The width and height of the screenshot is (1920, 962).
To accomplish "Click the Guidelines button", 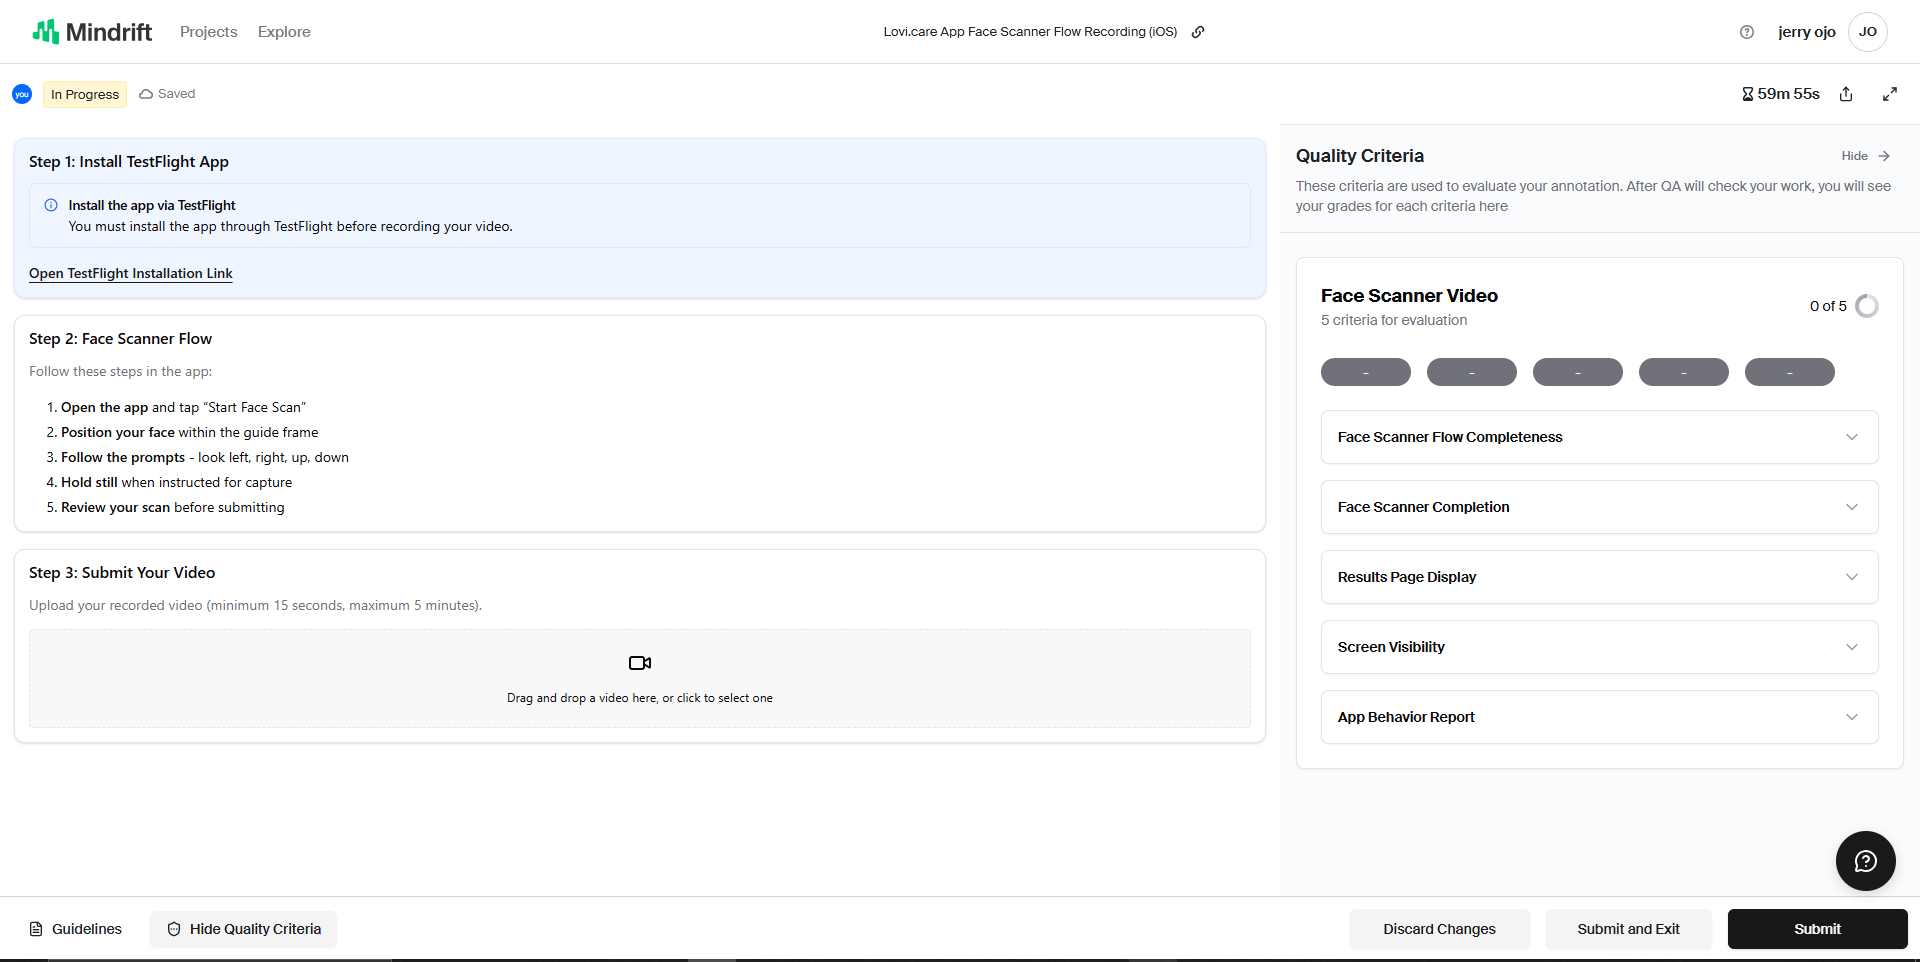I will click(76, 929).
